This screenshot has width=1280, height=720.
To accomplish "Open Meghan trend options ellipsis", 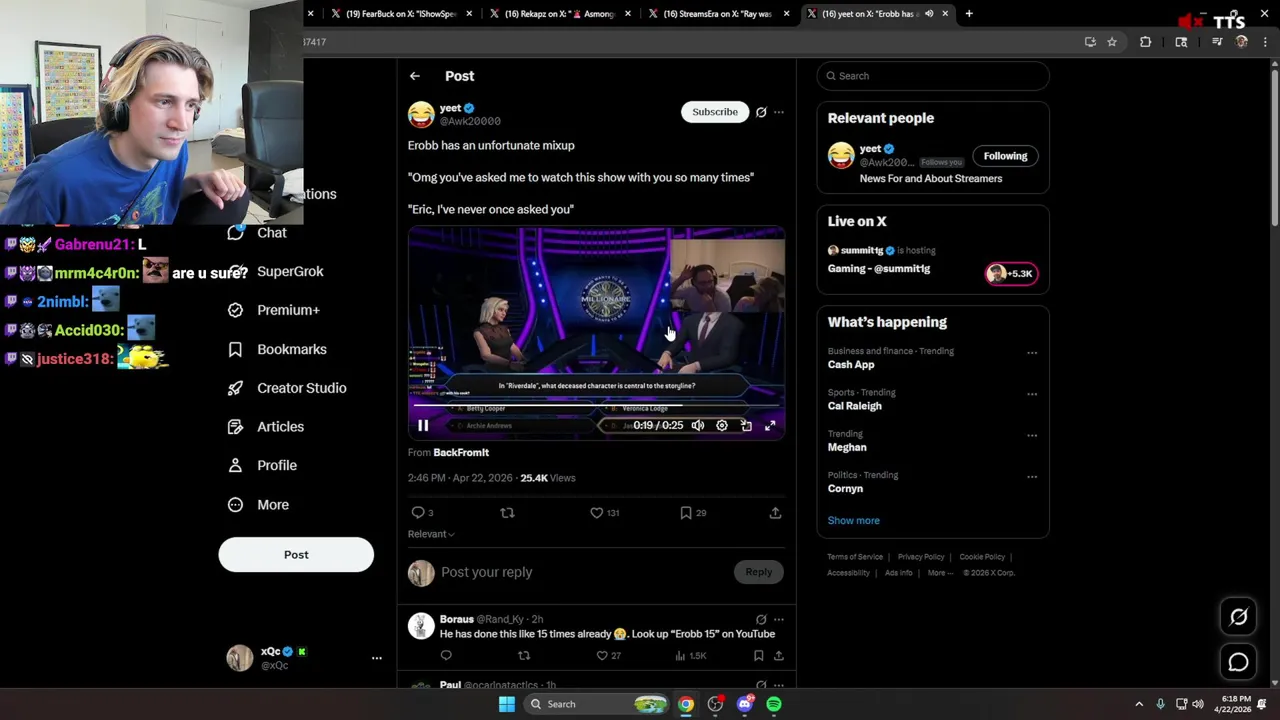I will (x=1032, y=436).
